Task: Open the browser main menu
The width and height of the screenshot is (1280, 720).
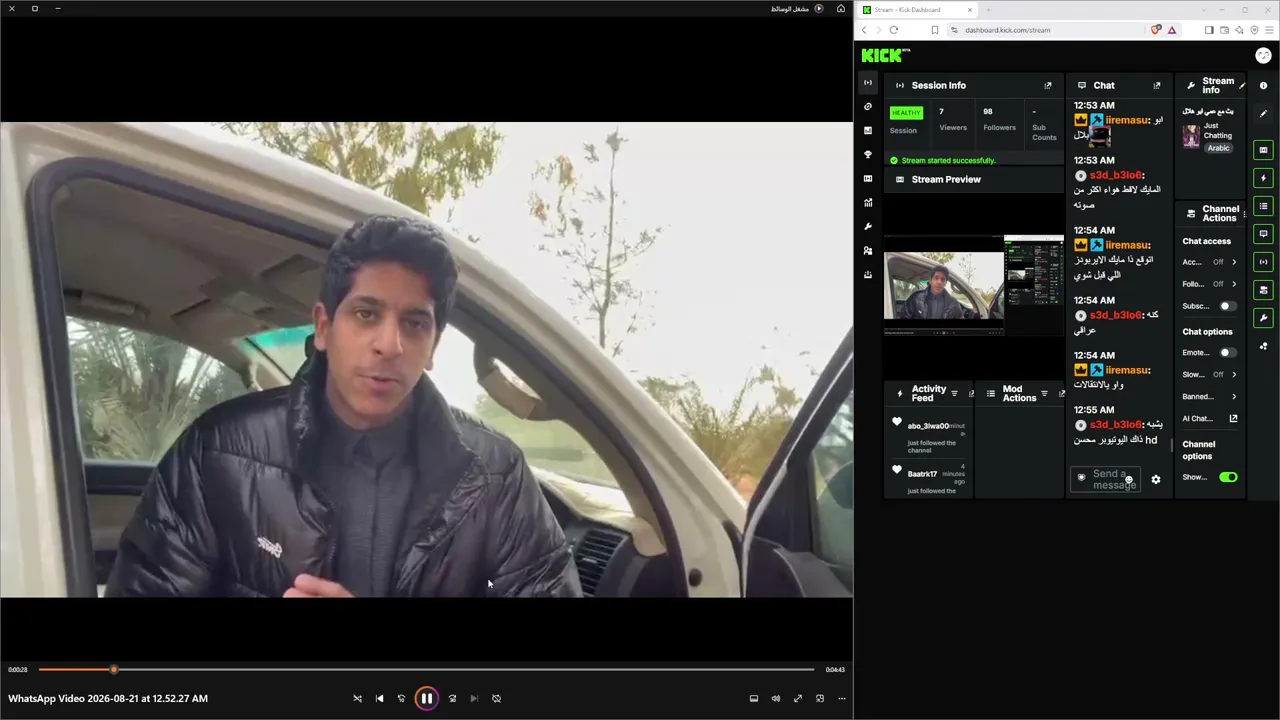Action: [1269, 30]
